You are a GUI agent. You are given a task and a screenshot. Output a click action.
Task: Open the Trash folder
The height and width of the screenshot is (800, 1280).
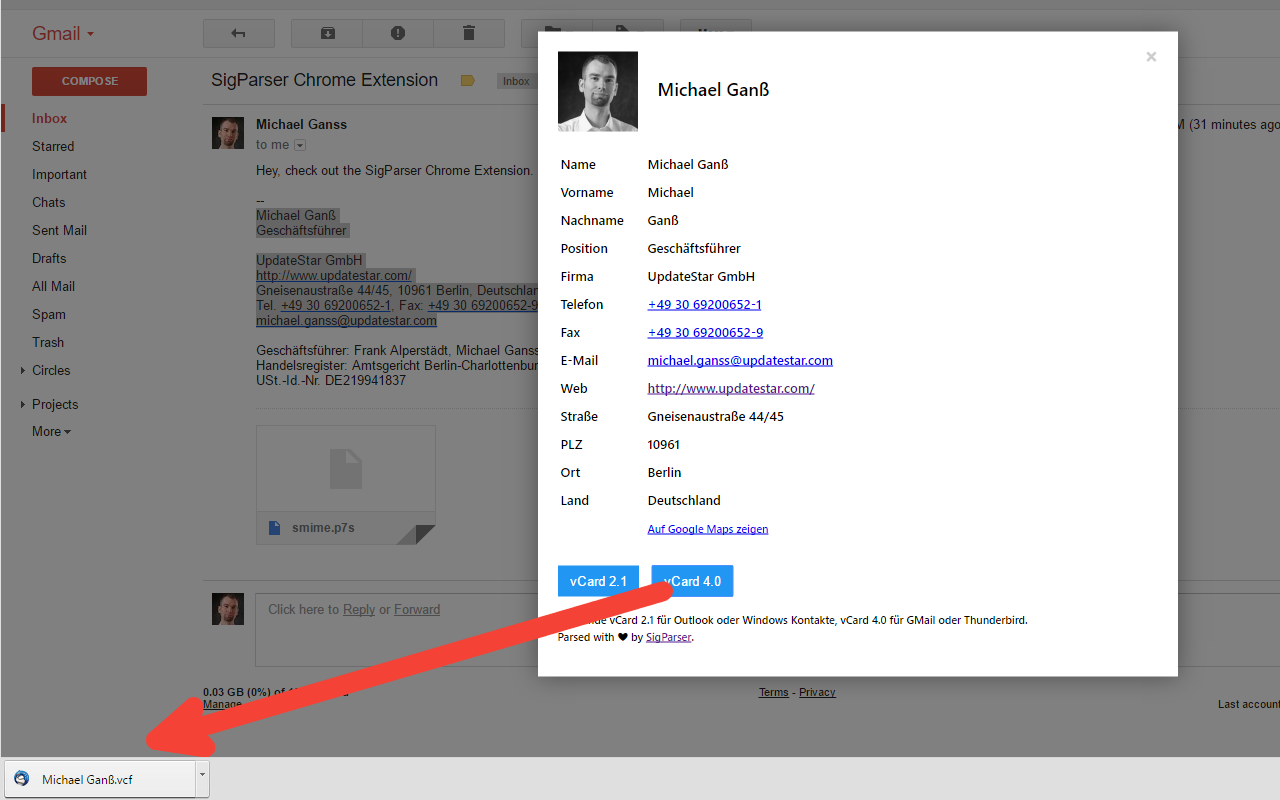[x=48, y=342]
